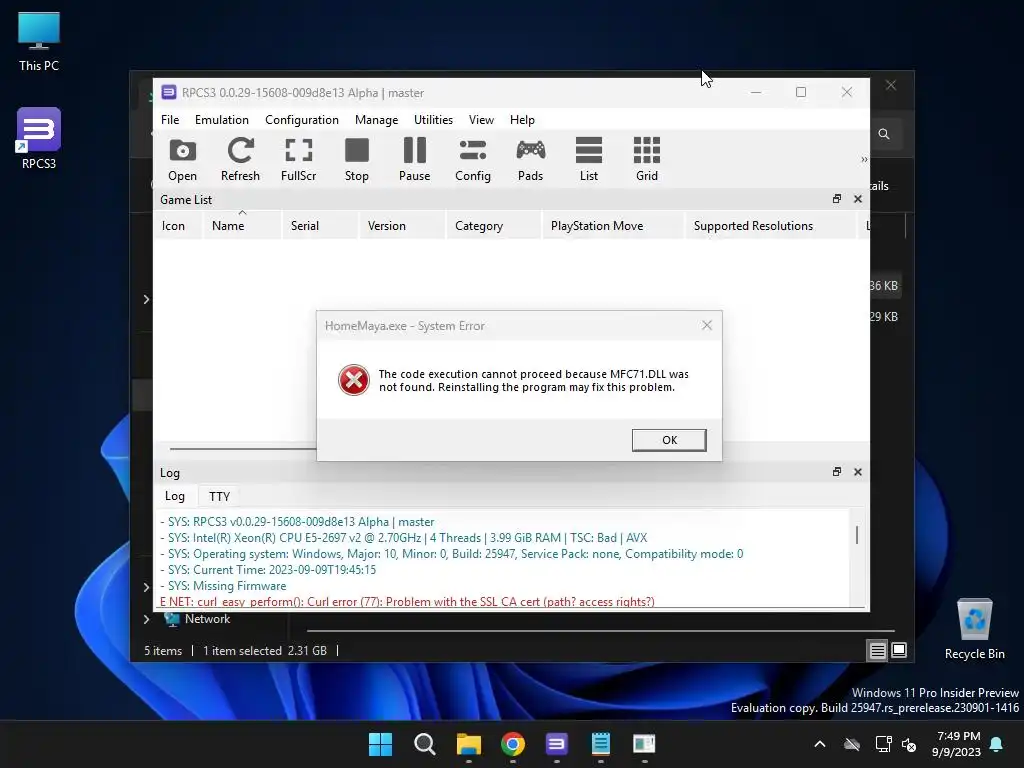Select the Intel Xeon CPU log line
This screenshot has height=768, width=1024.
(404, 537)
